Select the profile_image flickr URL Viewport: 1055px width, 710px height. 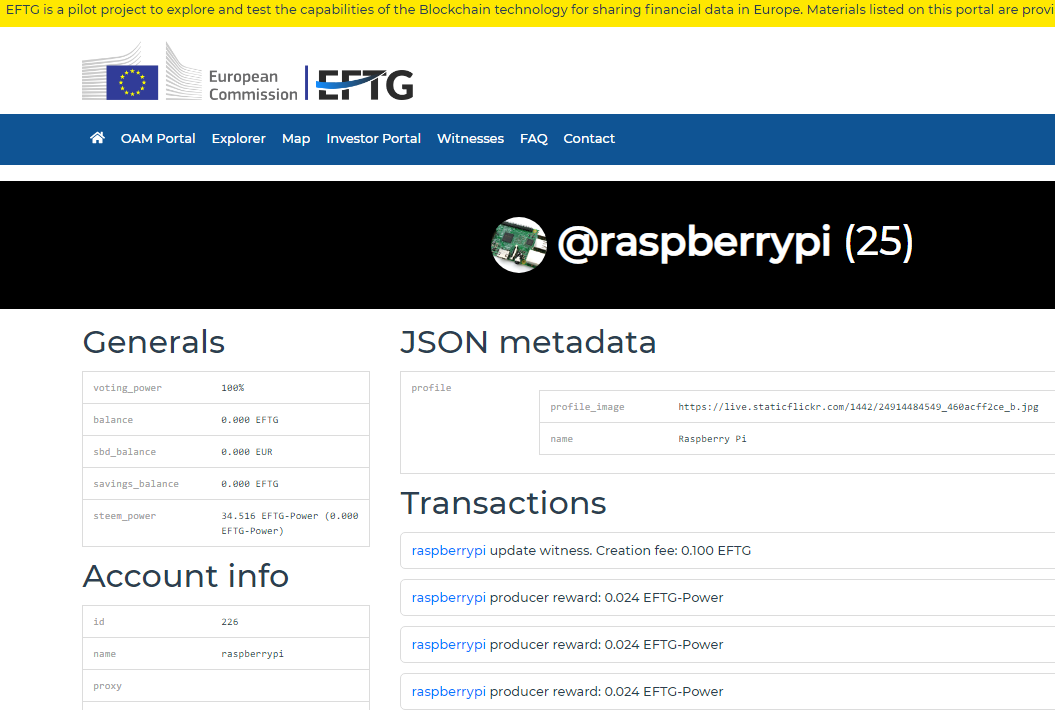point(859,406)
